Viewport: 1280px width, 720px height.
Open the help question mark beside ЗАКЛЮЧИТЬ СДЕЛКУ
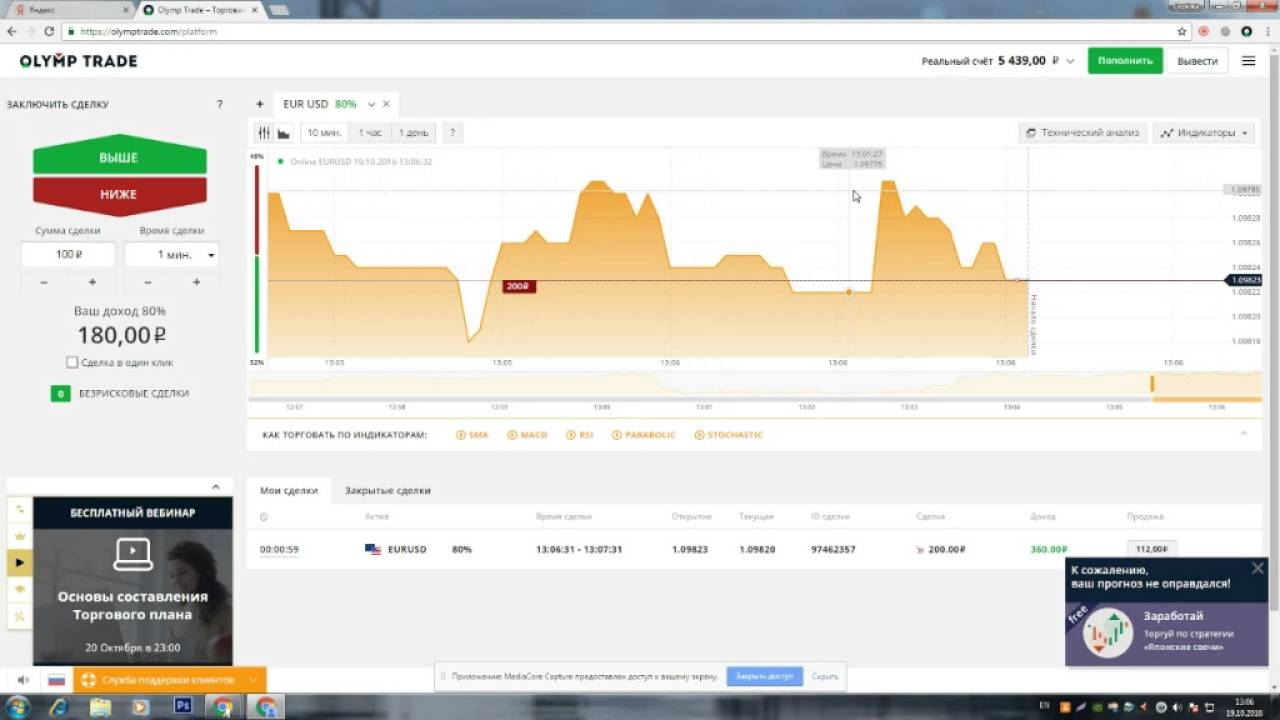coord(220,104)
